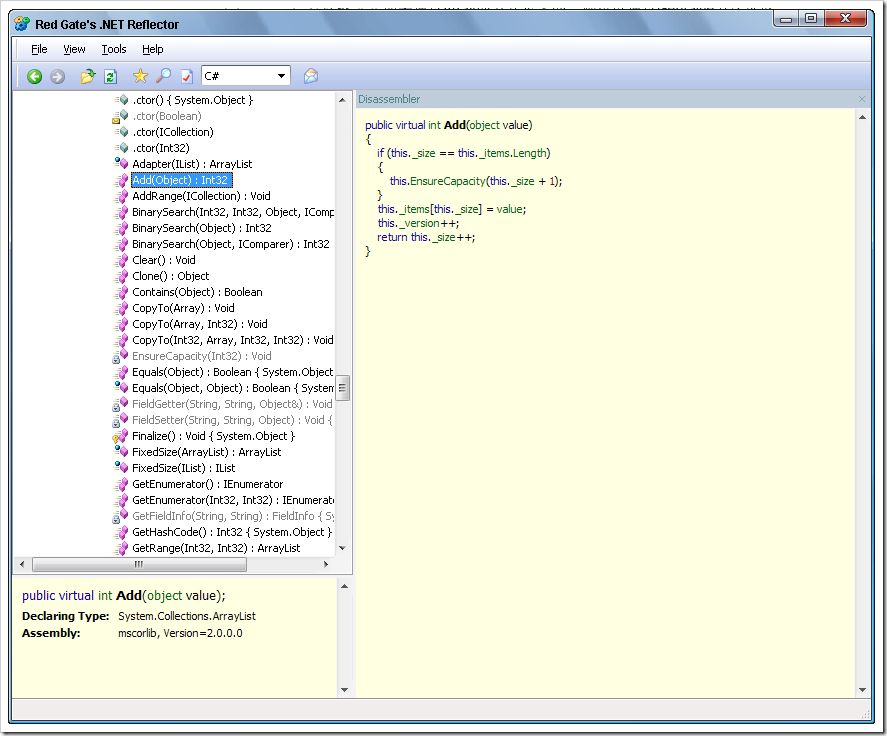Click the EnsureCapacity link in the code
The height and width of the screenshot is (736, 887).
tap(447, 181)
